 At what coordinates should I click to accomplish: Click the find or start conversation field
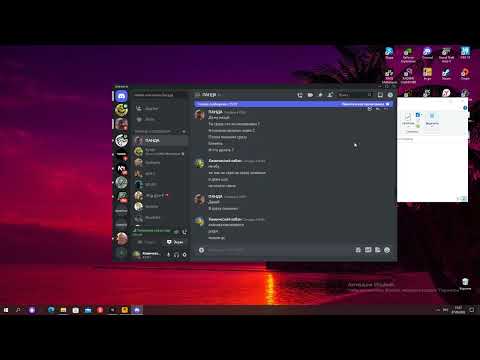(x=159, y=95)
